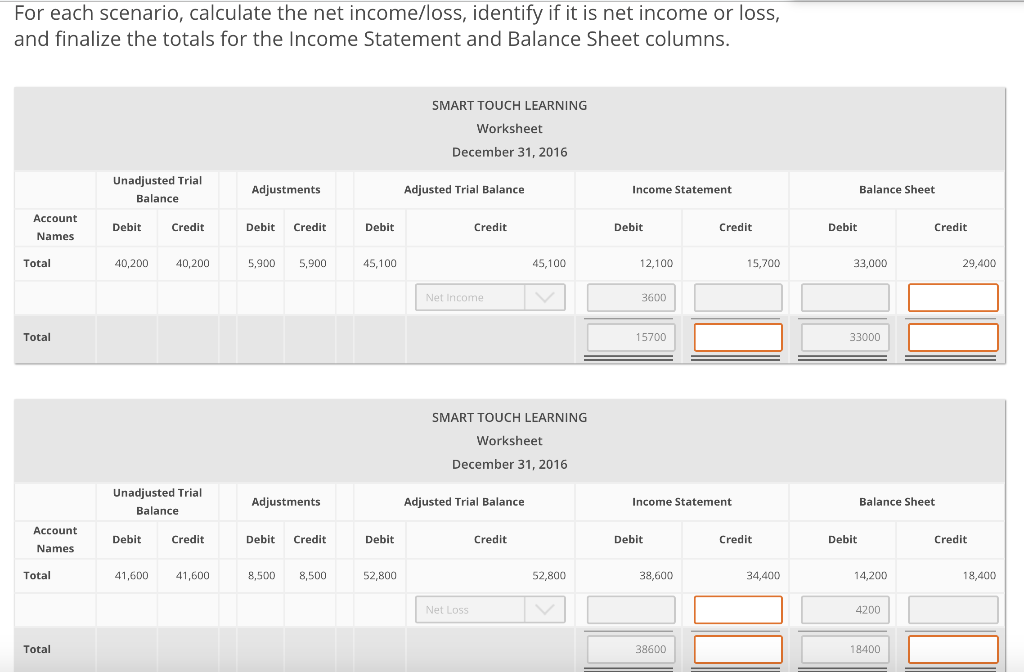Viewport: 1024px width, 672px height.
Task: Click the 4200 Balance Sheet Debit field
Action: pyautogui.click(x=845, y=609)
